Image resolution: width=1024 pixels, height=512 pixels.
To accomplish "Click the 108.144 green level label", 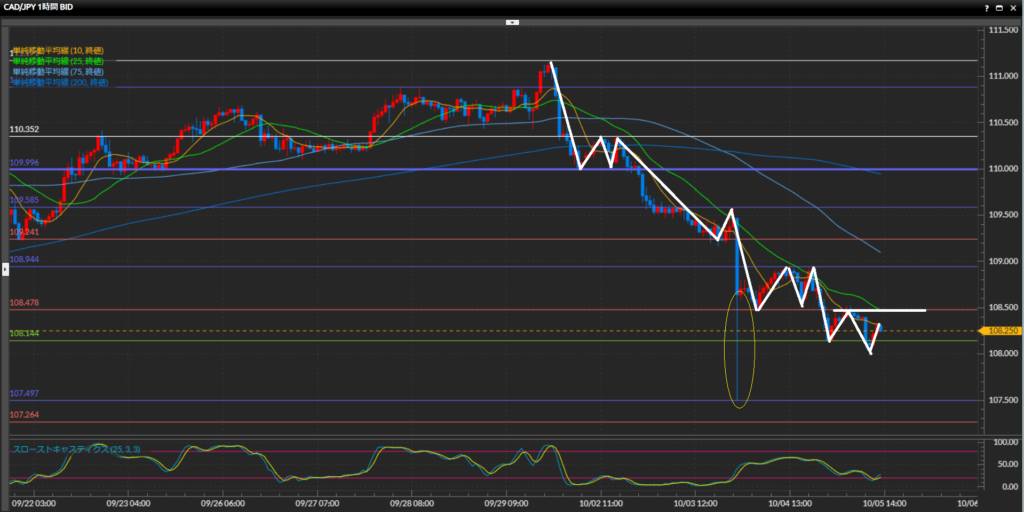I will 24,334.
